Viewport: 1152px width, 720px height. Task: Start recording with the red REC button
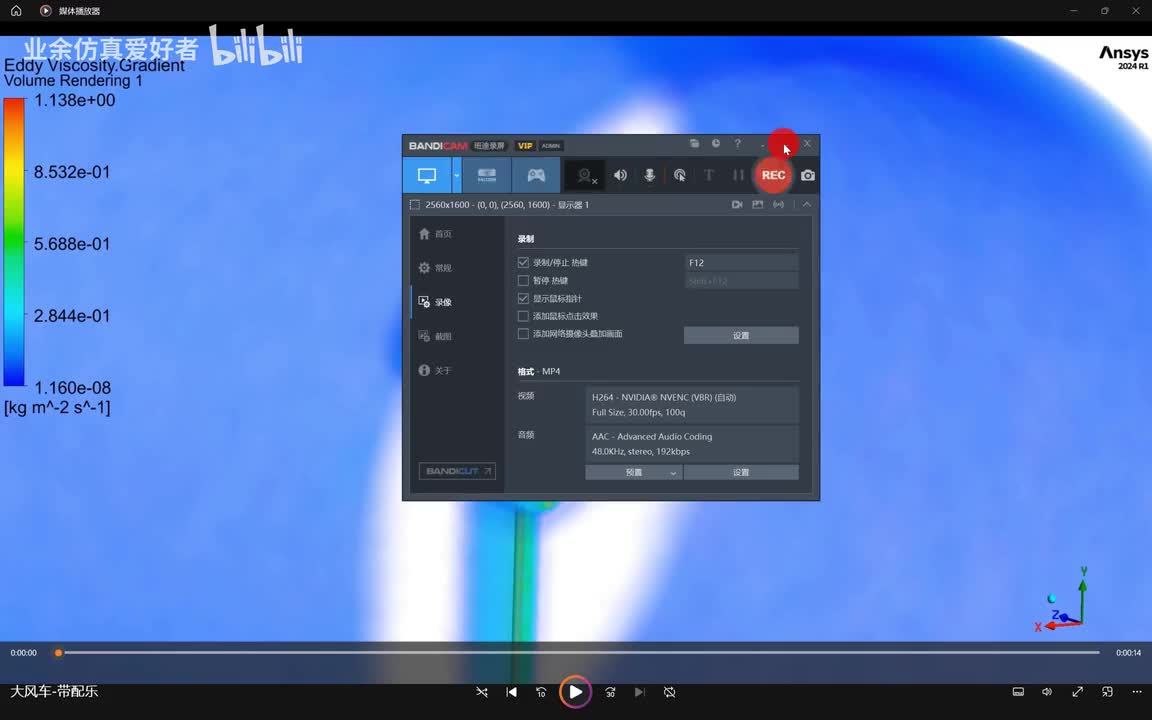773,175
